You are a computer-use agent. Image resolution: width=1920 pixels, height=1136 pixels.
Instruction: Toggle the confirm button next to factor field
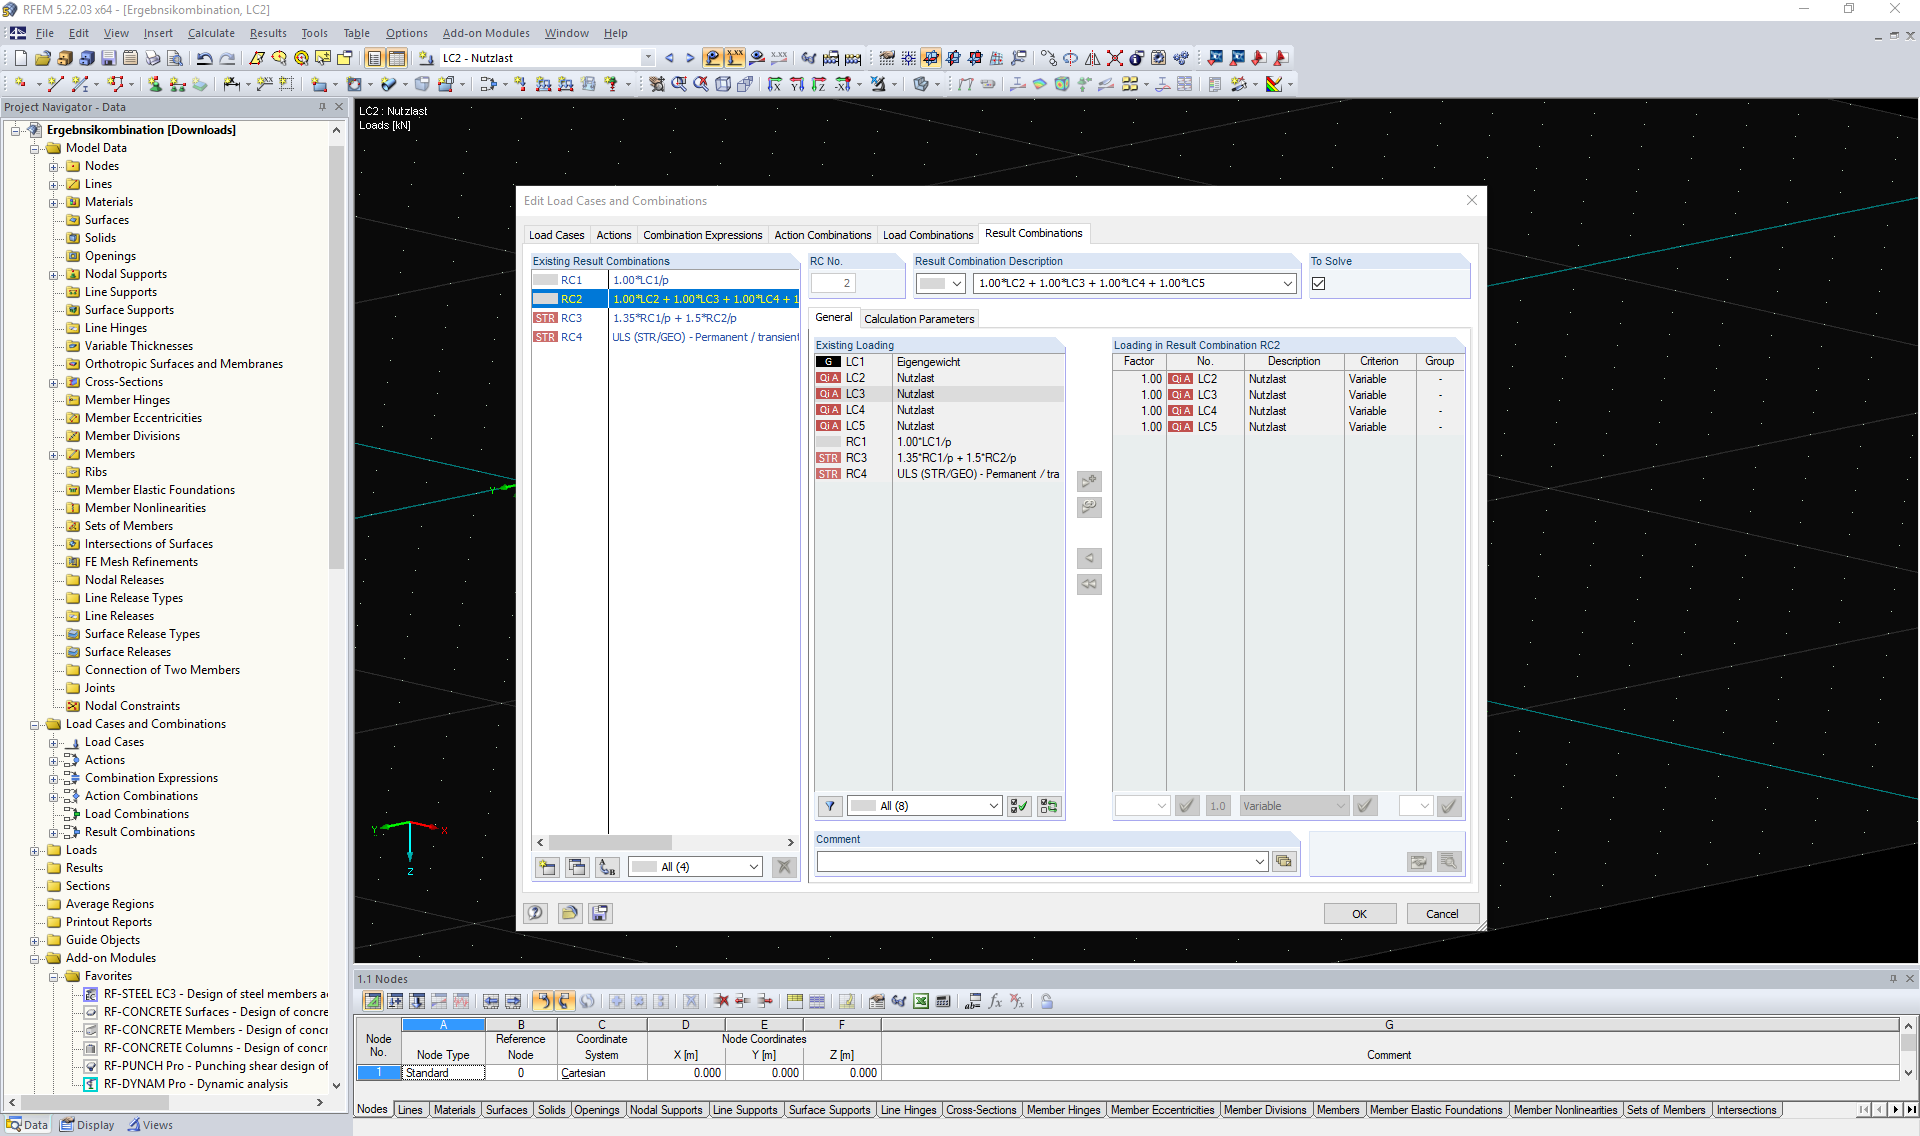click(1187, 806)
